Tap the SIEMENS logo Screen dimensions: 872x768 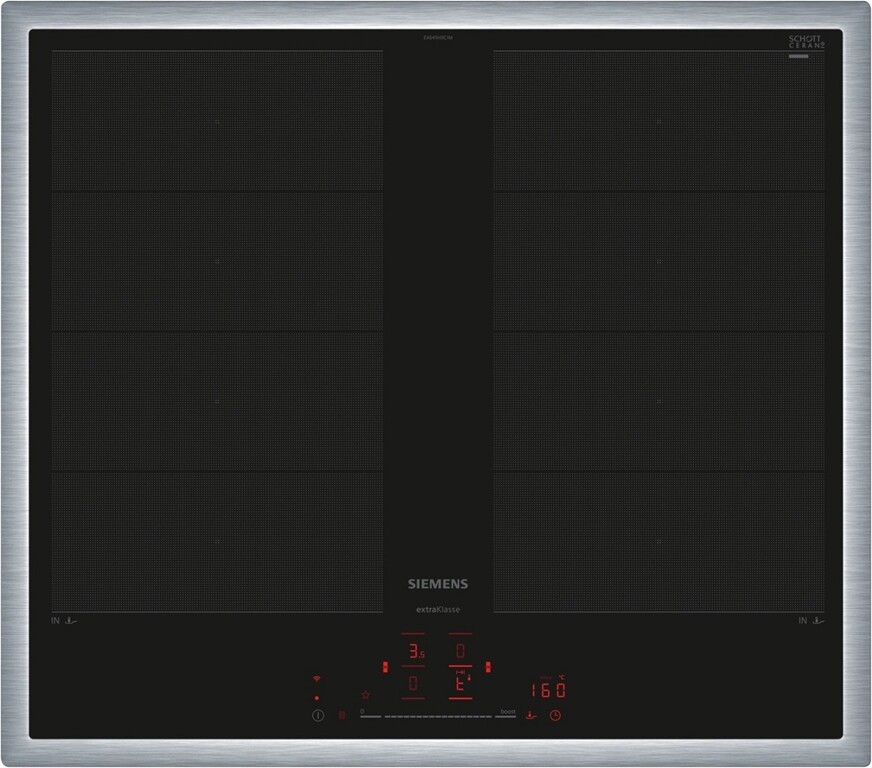pyautogui.click(x=438, y=584)
